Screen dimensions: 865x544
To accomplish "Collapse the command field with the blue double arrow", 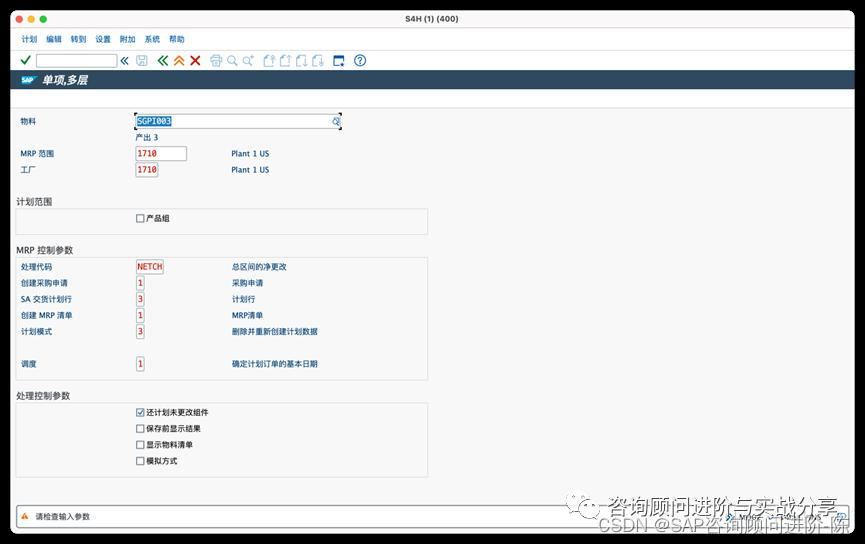I will [125, 61].
